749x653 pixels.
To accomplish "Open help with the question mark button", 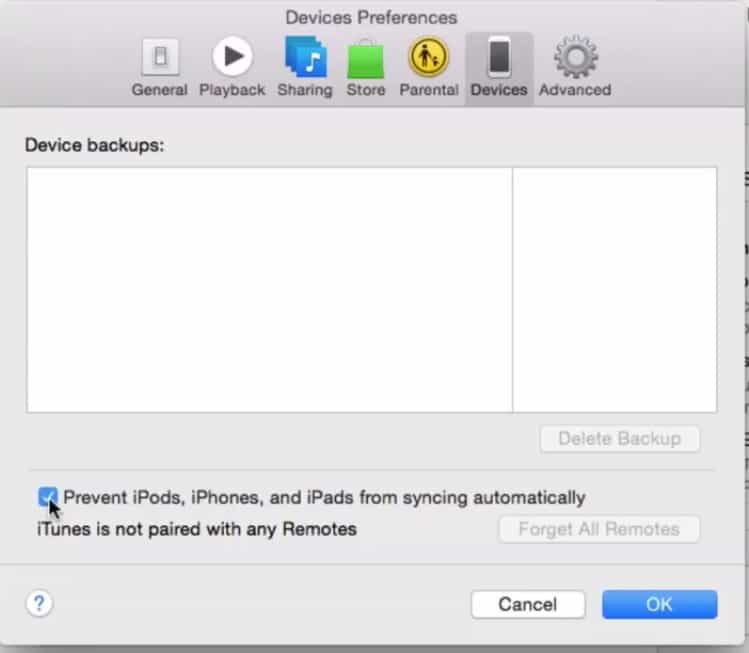I will tap(39, 603).
